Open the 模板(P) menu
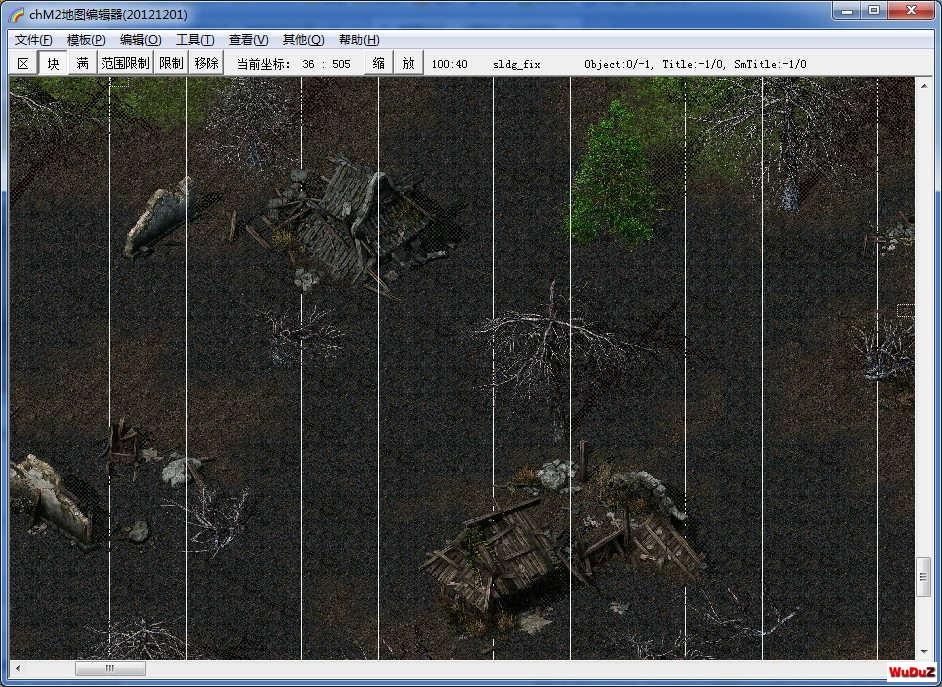The width and height of the screenshot is (942, 687). click(x=86, y=40)
